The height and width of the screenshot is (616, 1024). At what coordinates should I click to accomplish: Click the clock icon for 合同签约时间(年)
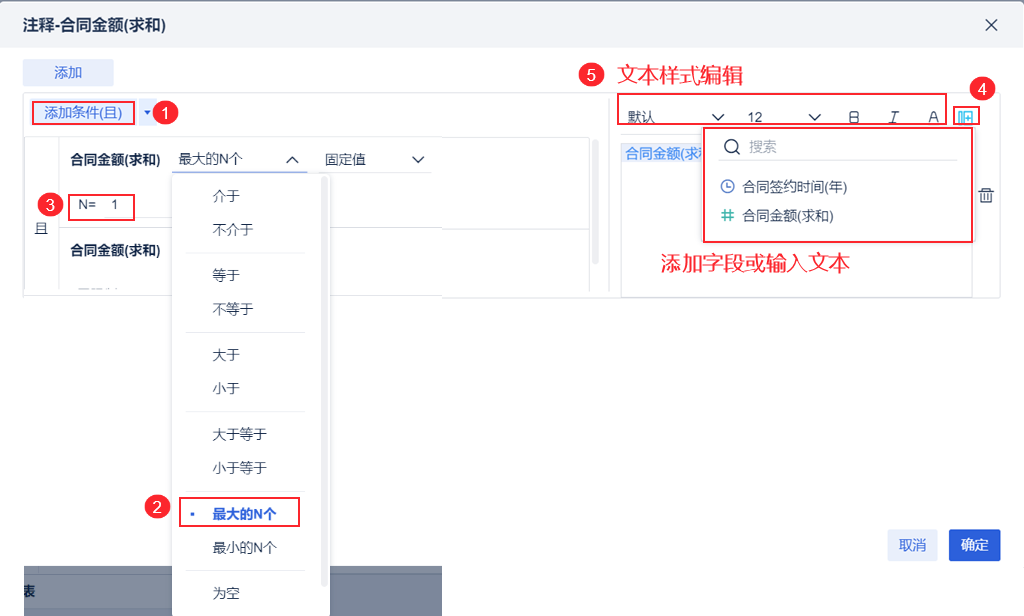click(x=728, y=186)
